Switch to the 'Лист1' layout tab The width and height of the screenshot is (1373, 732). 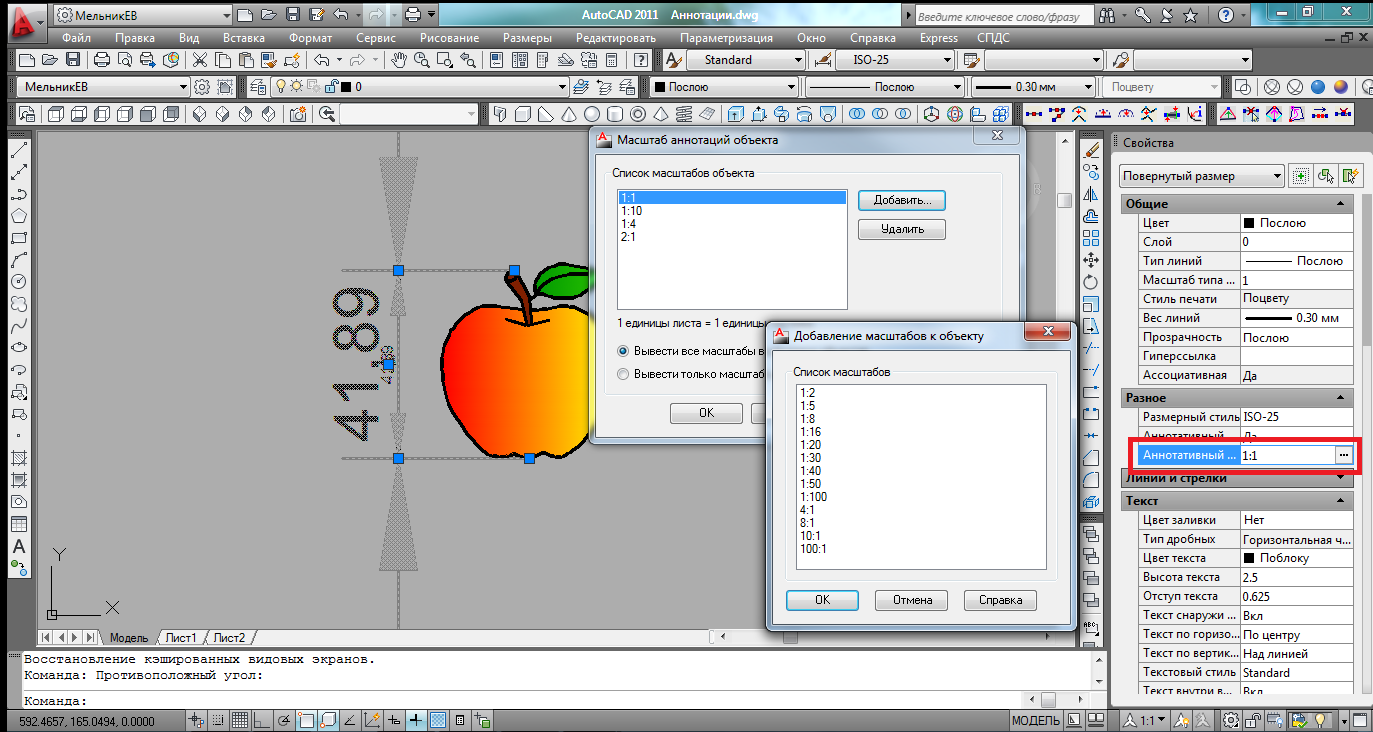click(x=180, y=638)
